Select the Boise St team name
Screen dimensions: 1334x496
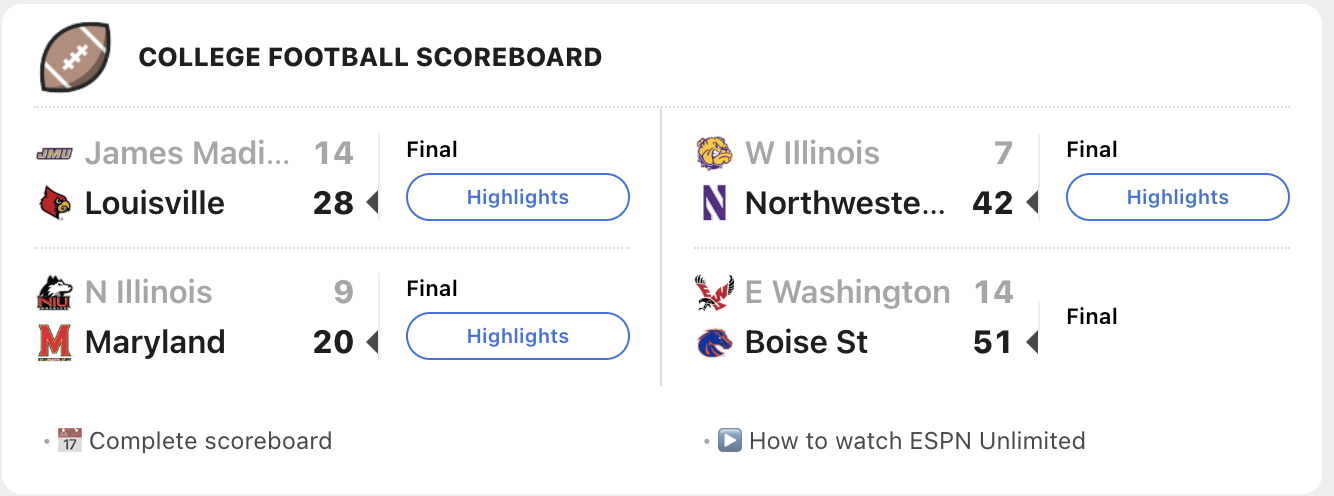pos(806,343)
